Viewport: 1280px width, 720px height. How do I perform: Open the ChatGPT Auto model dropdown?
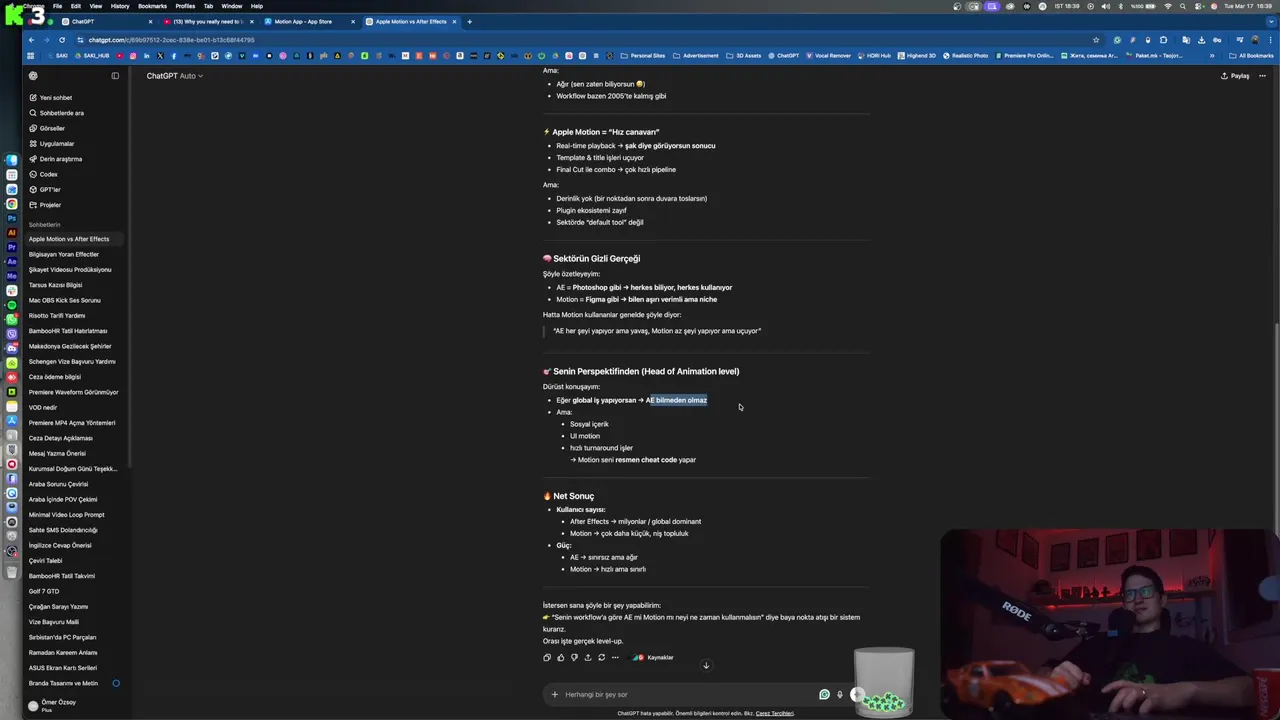(174, 76)
